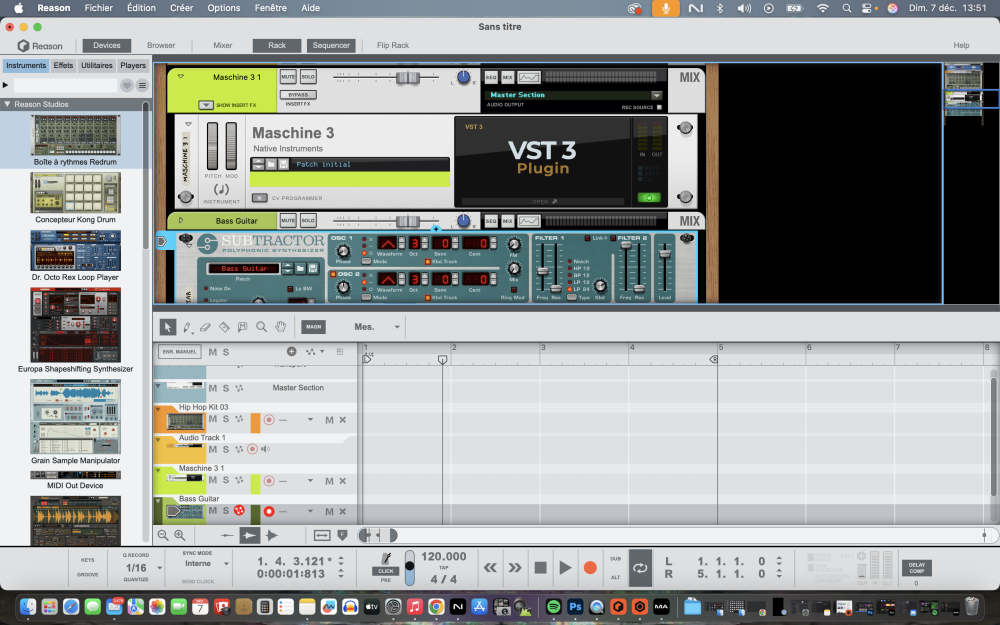Click the rewind button in transport
Image resolution: width=1000 pixels, height=625 pixels.
pos(490,567)
